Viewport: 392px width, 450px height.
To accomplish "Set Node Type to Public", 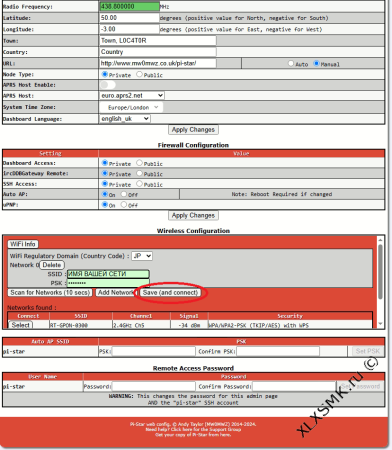I will click(x=139, y=74).
